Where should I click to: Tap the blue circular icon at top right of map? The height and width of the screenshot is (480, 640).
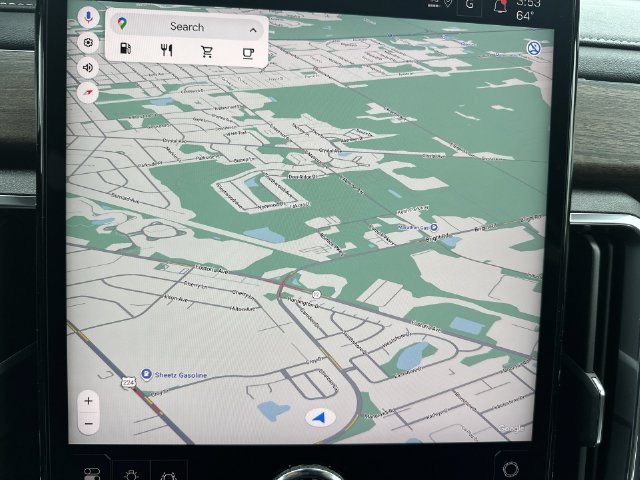pos(533,48)
